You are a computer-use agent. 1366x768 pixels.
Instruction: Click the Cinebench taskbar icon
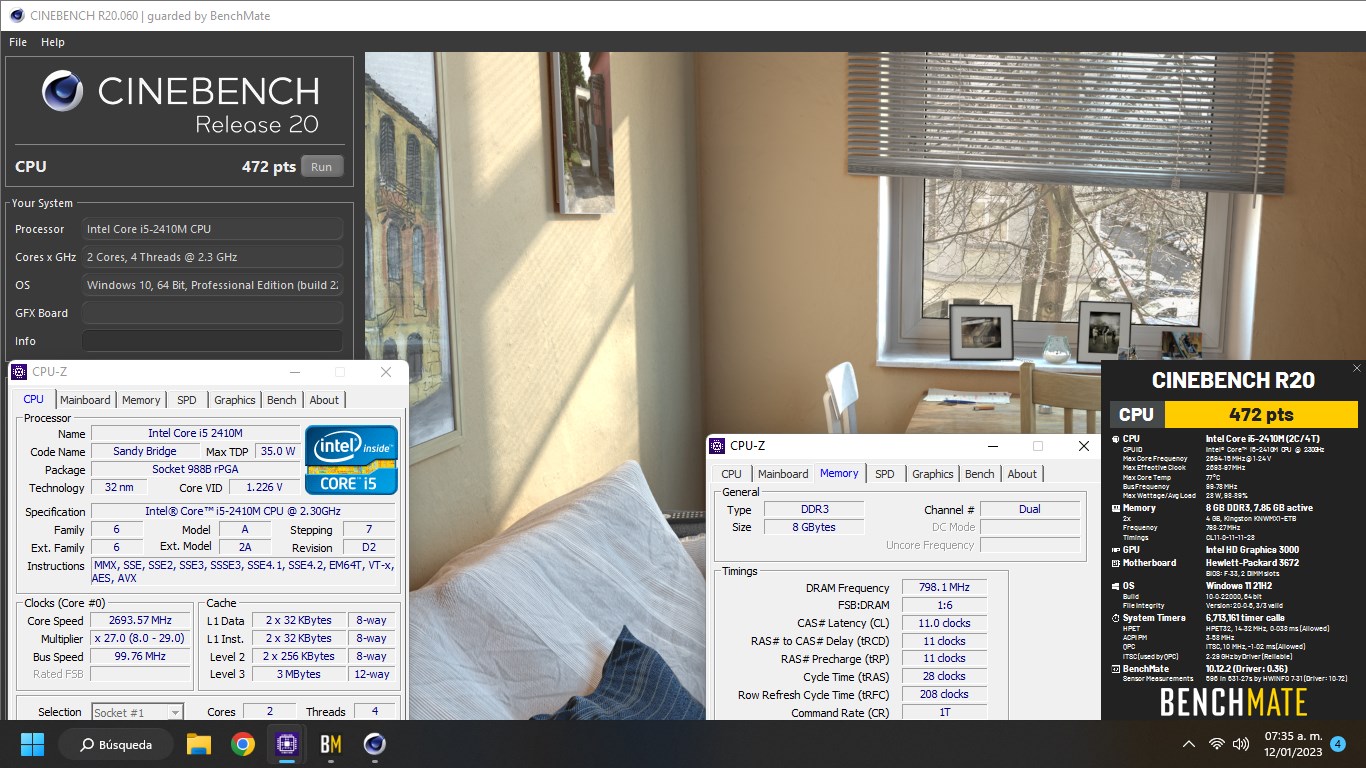[375, 744]
